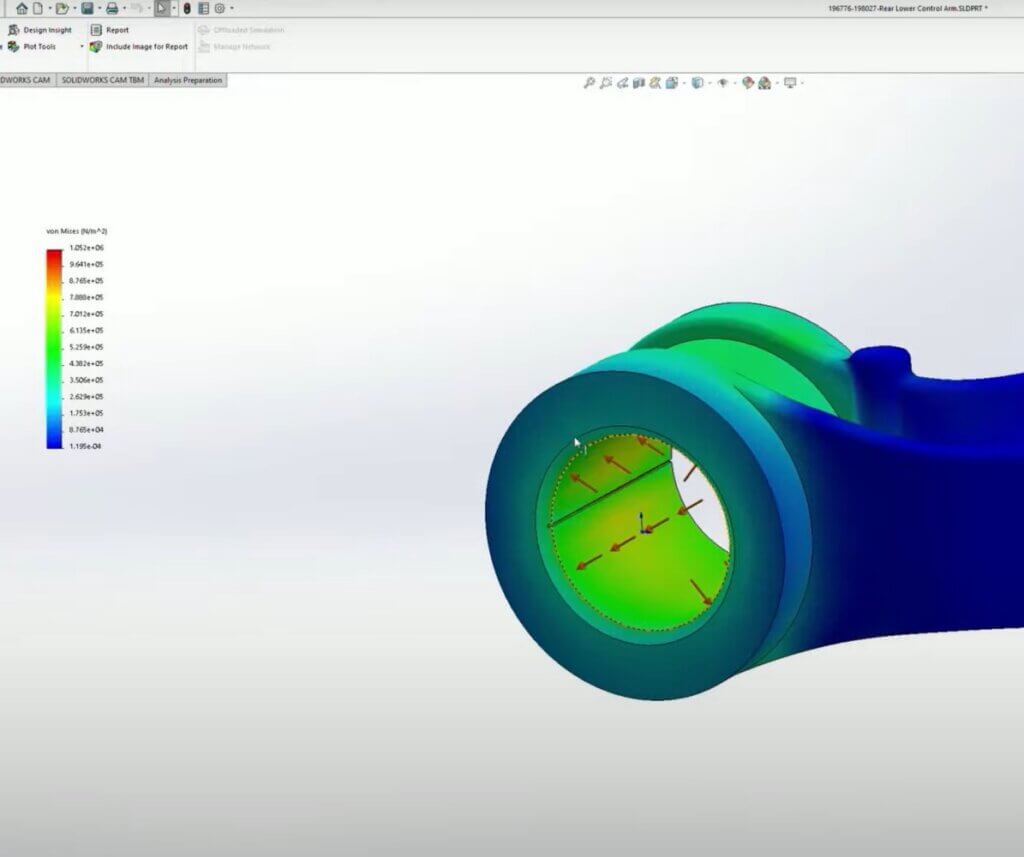The height and width of the screenshot is (857, 1024).
Task: Switch to the SOLIDWORKS CAM TBM tab
Action: [103, 80]
